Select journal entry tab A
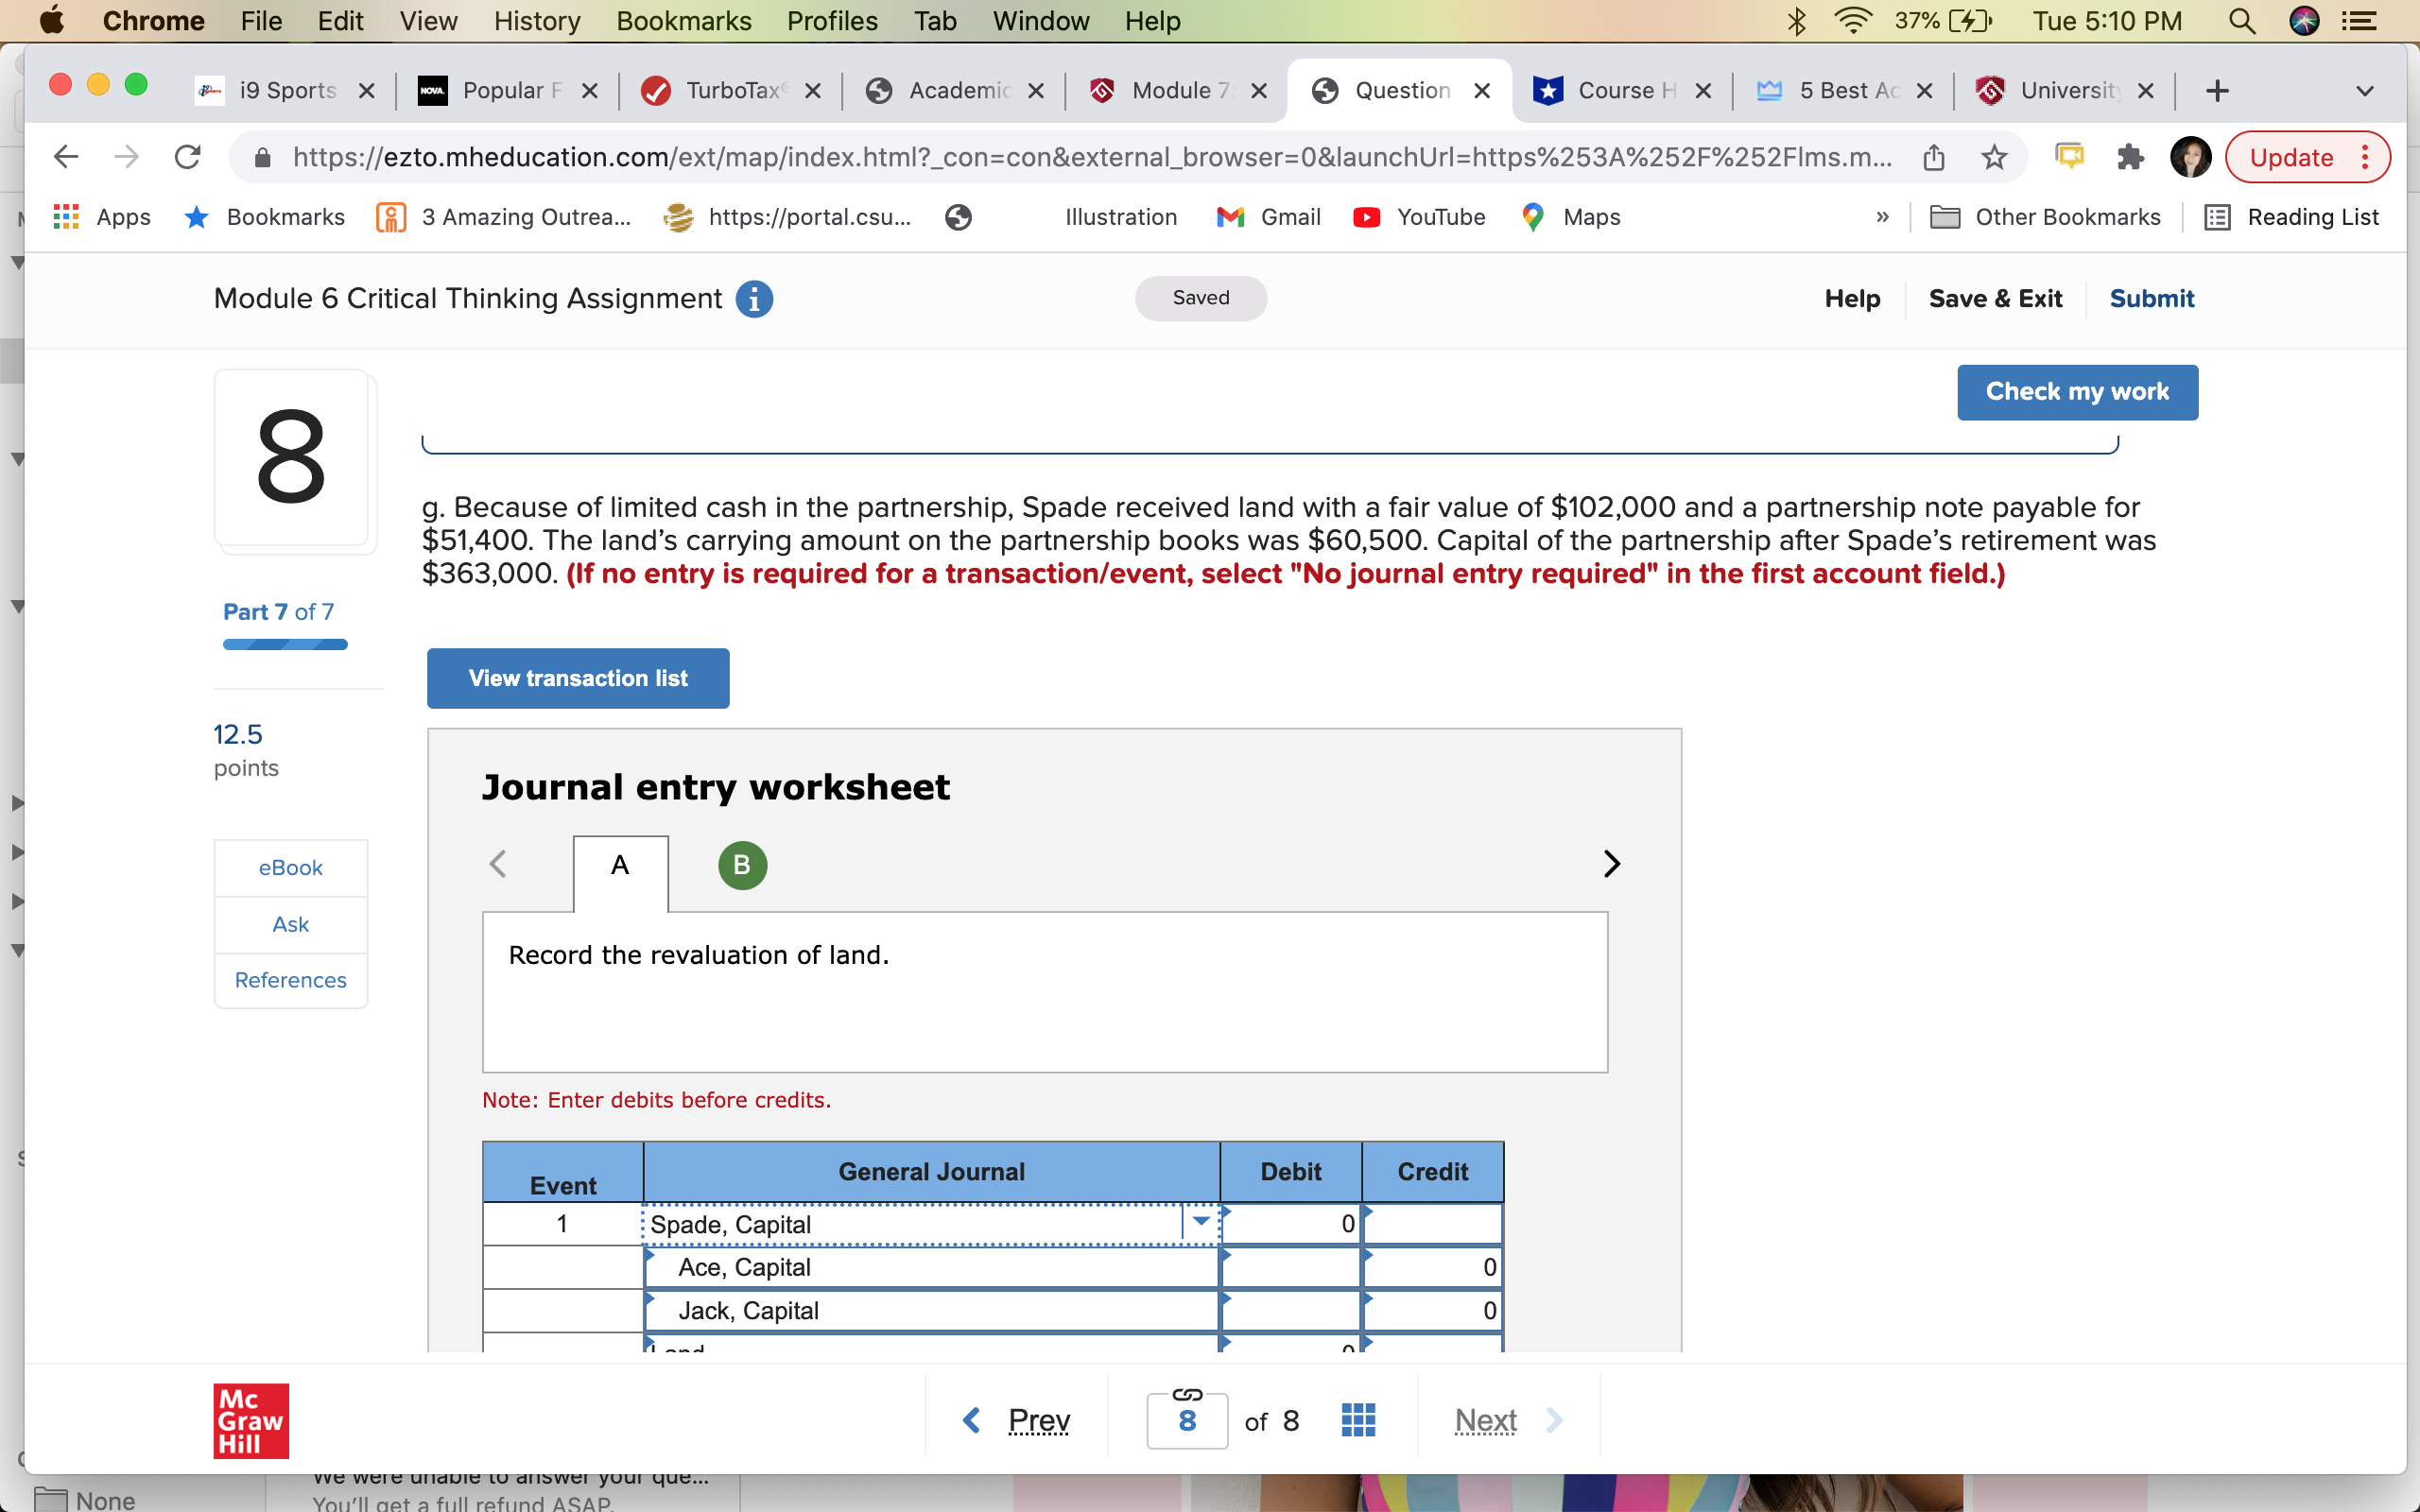Screen dimensions: 2420x1512 pyautogui.click(x=620, y=866)
